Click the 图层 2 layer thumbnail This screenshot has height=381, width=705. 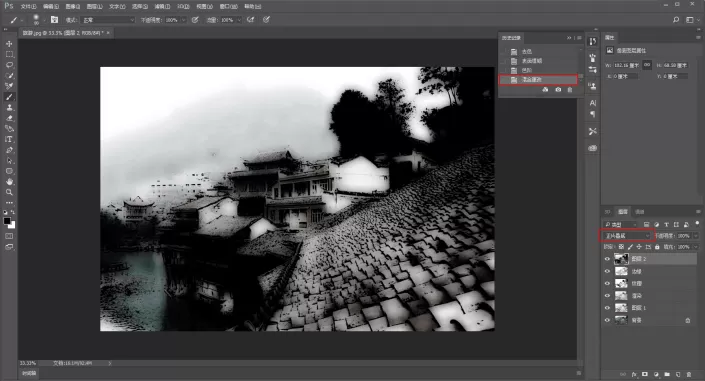[621, 259]
